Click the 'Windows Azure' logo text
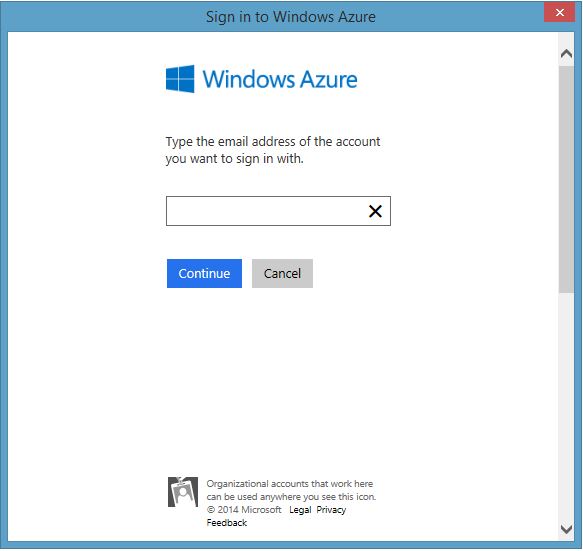Screen dimensions: 583x551 click(x=280, y=79)
